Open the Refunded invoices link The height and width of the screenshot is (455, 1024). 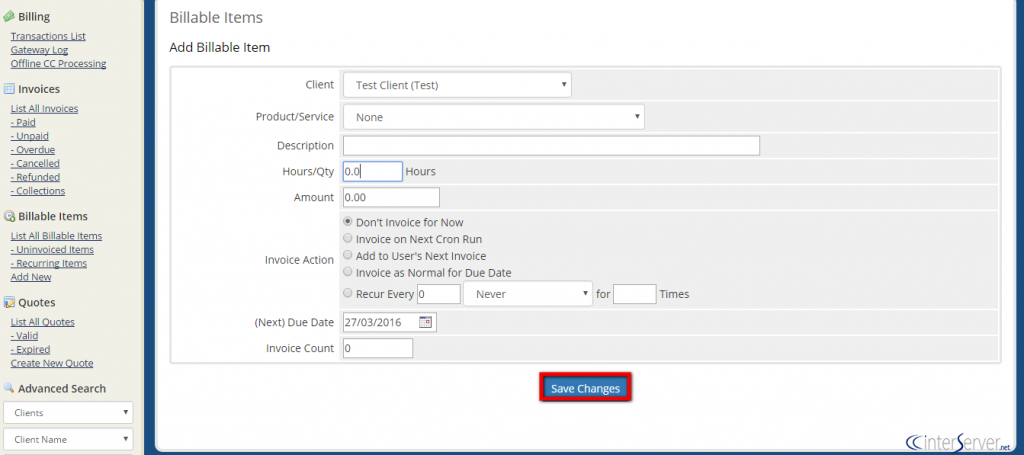click(35, 177)
